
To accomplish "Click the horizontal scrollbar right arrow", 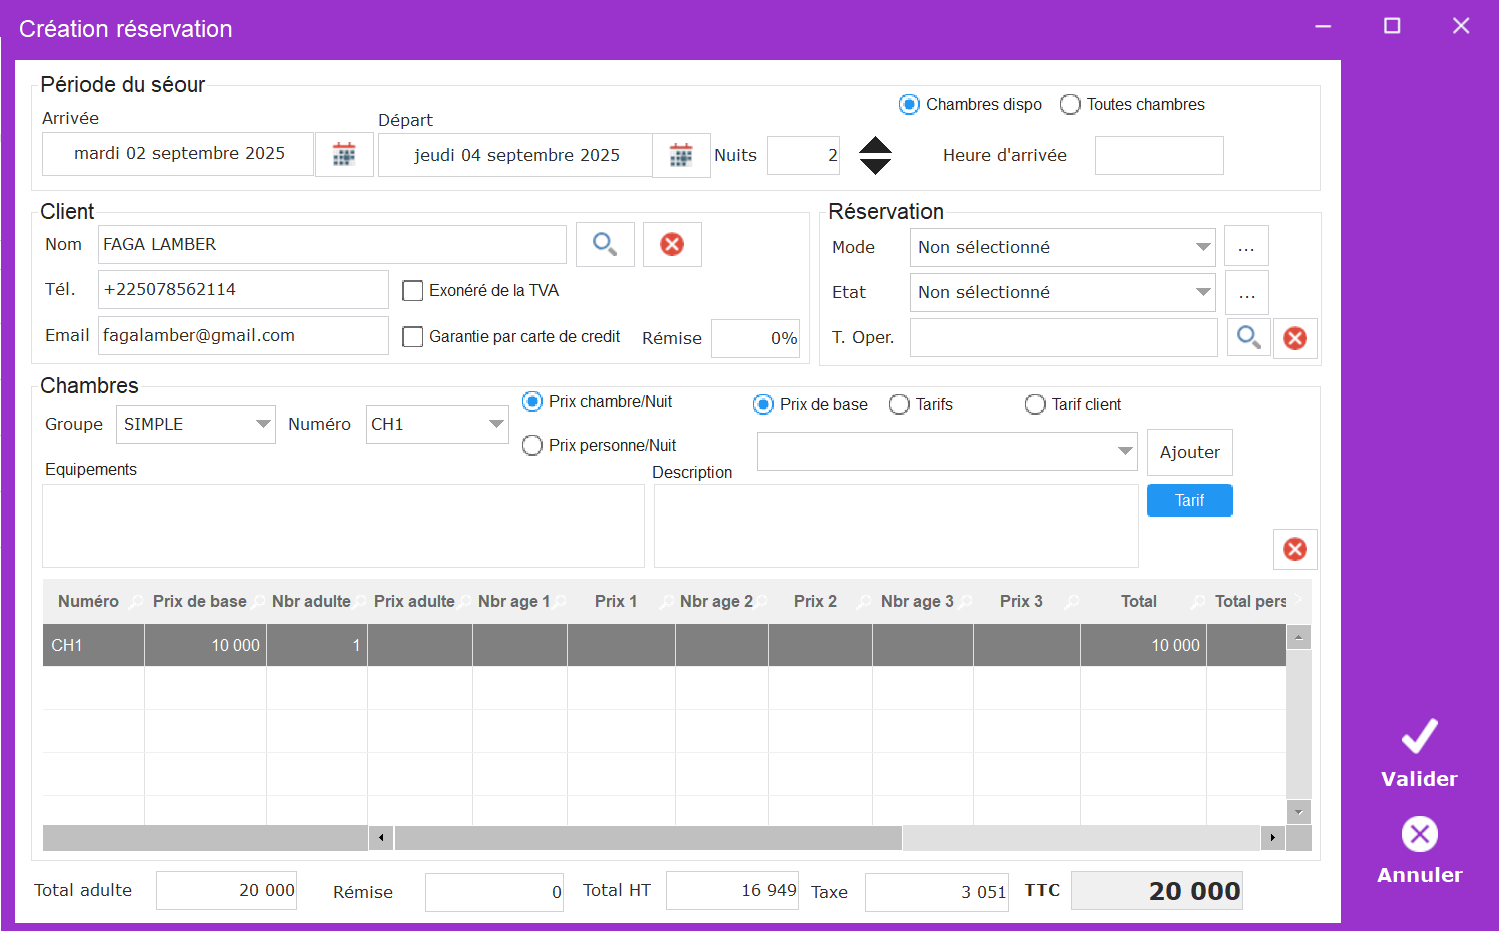I will coord(1272,838).
